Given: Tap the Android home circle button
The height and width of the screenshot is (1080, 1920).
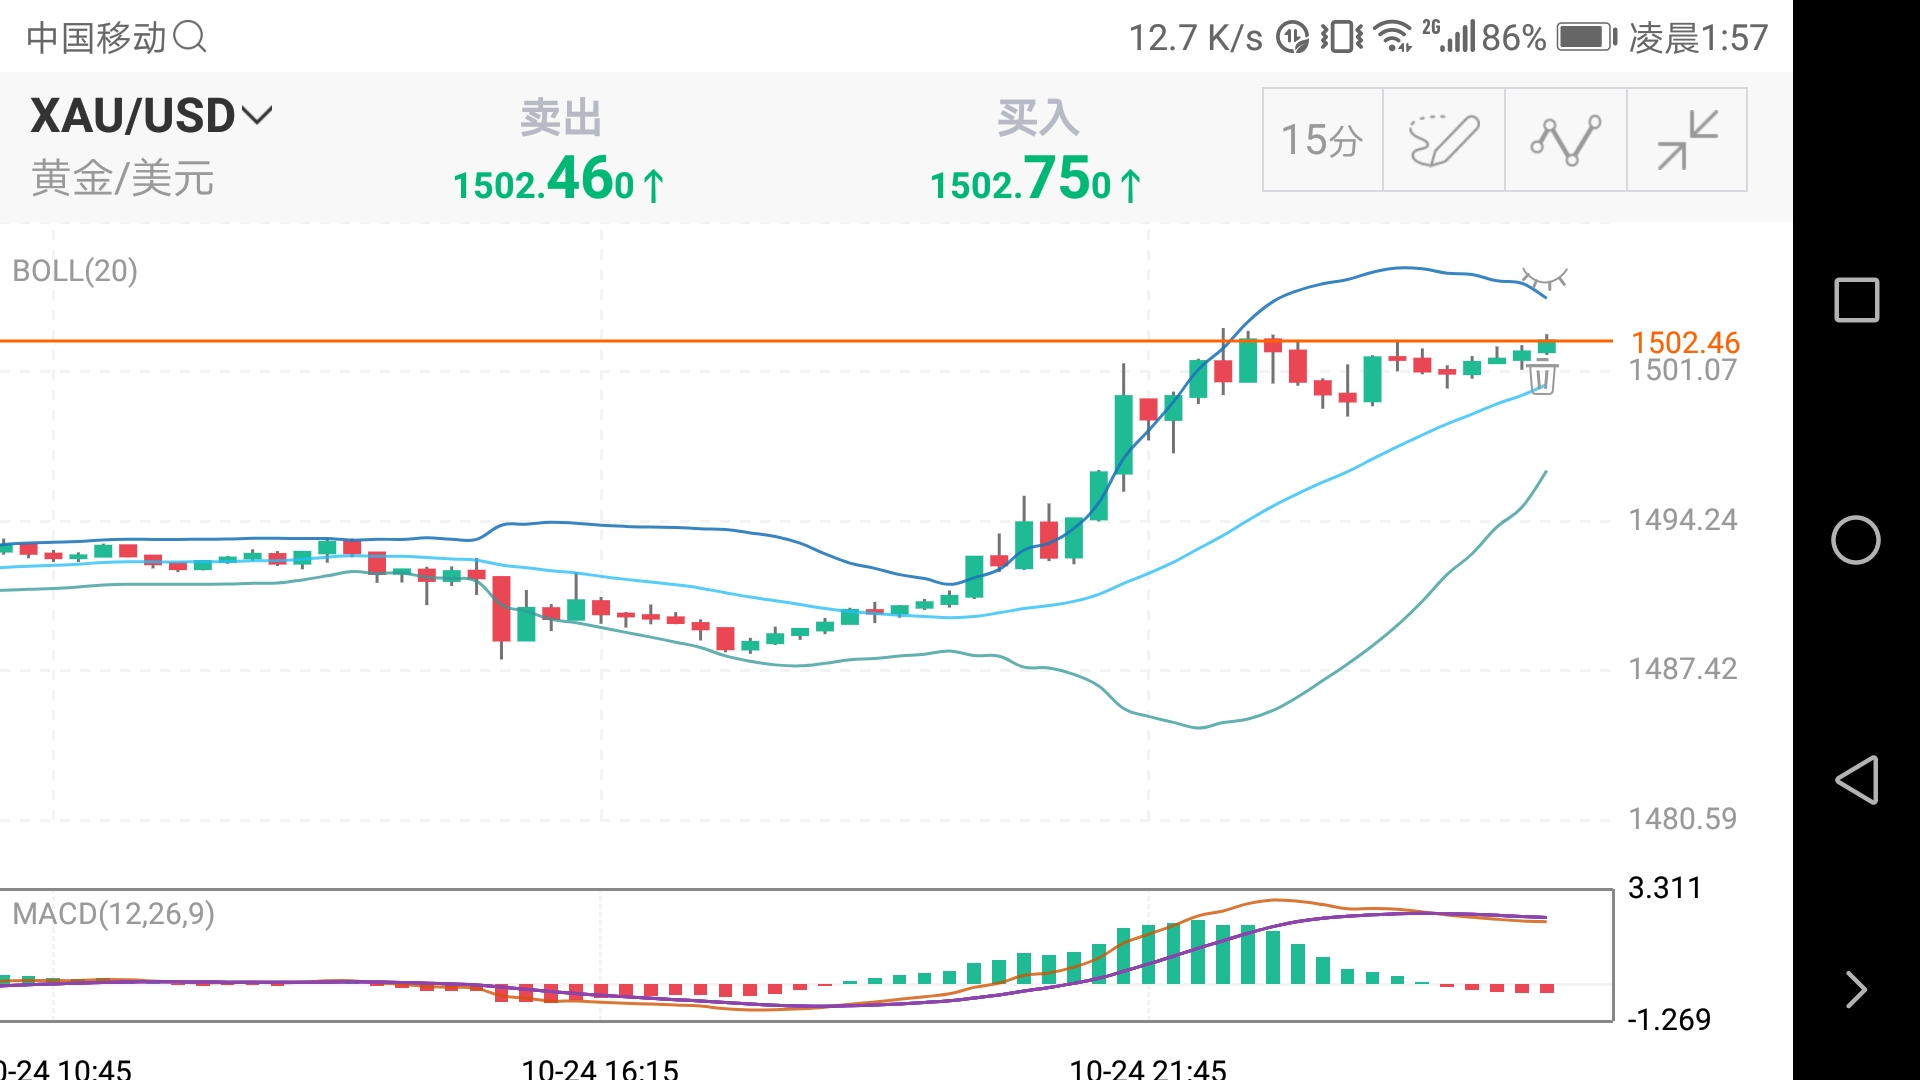Looking at the screenshot, I should pyautogui.click(x=1856, y=540).
